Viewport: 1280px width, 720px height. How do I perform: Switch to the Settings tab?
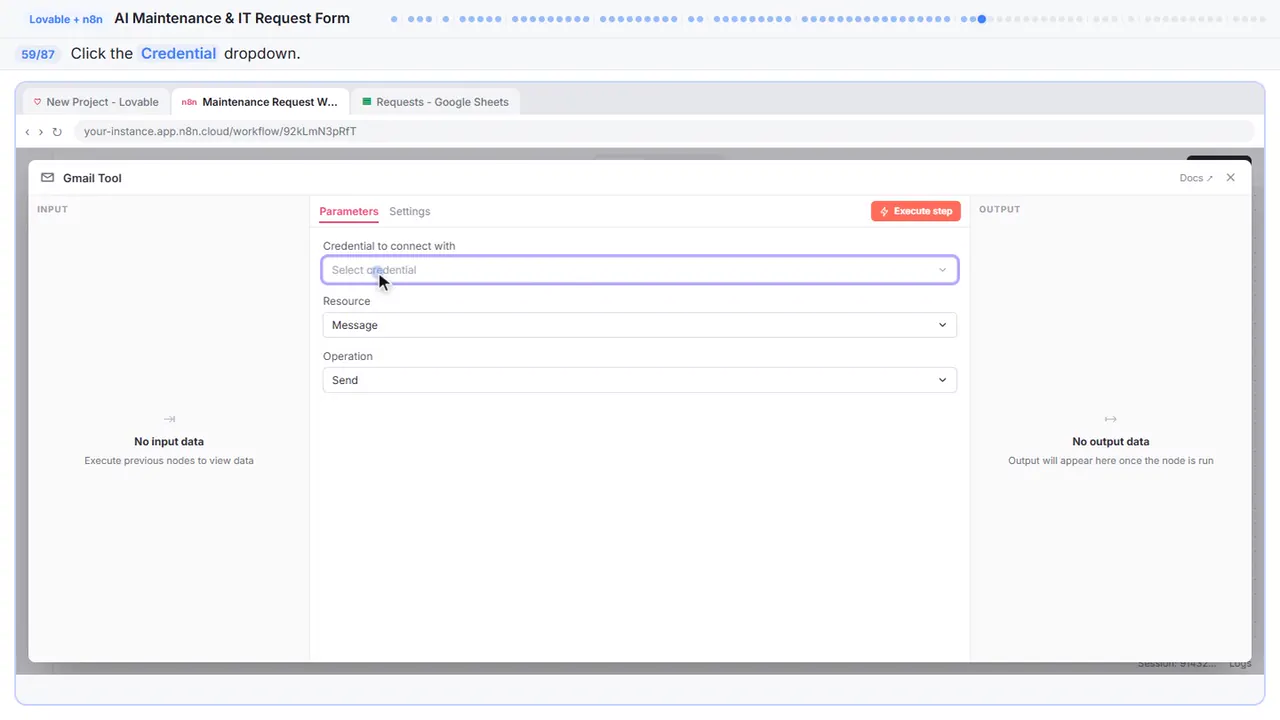(x=410, y=211)
